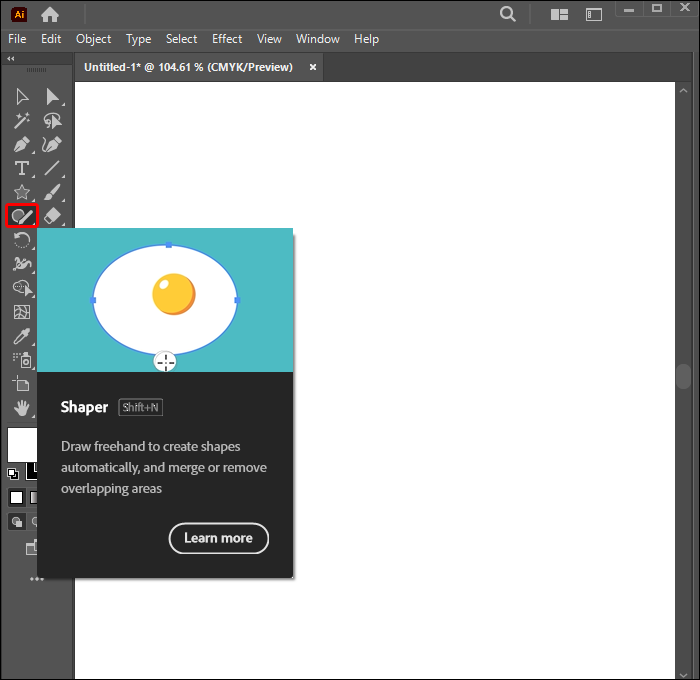
Task: Open the Edit Toolbar three-dots menu
Action: [36, 578]
